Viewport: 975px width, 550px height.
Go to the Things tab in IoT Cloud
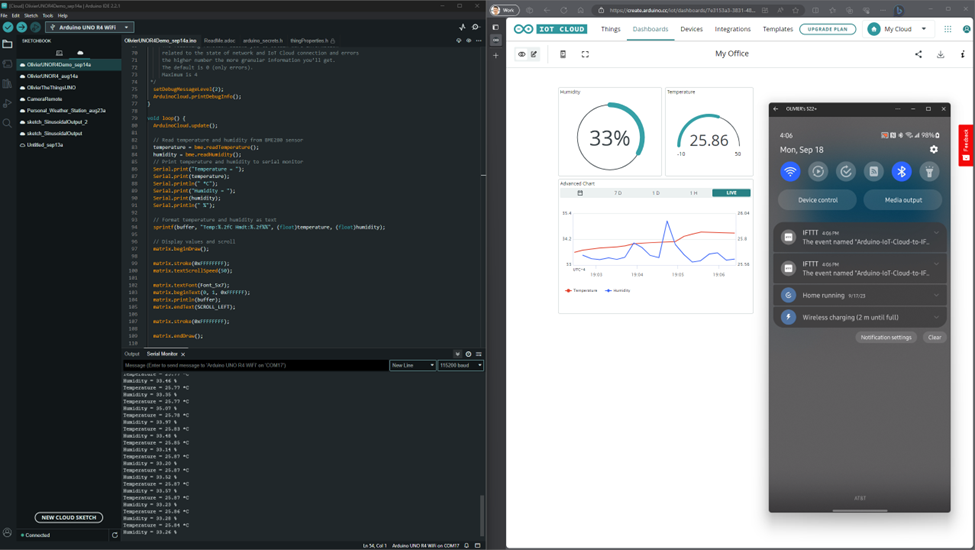(611, 29)
